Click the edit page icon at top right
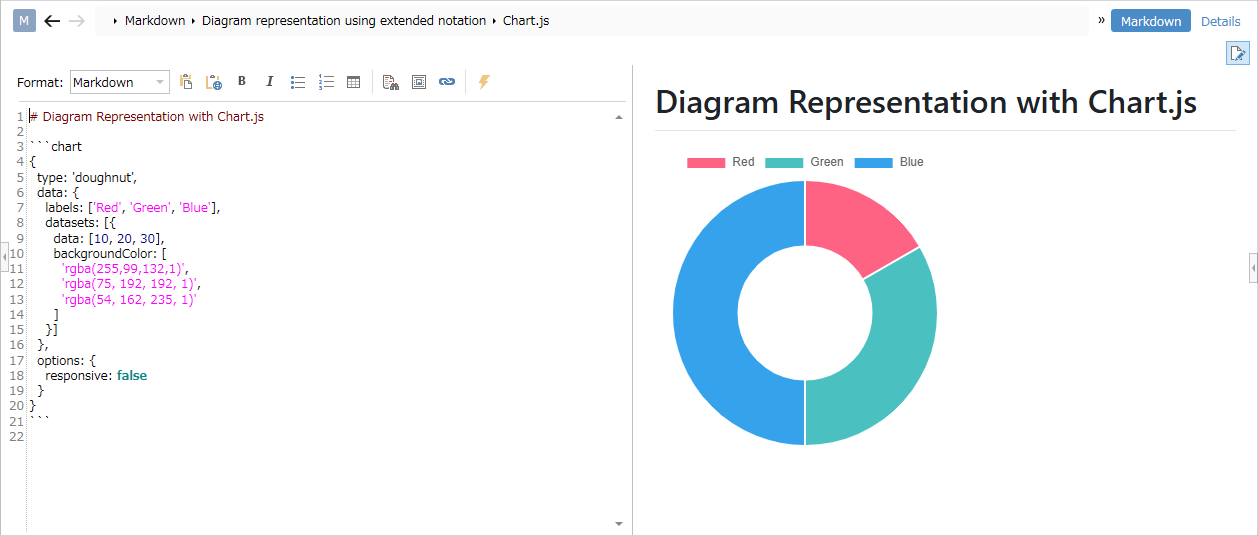1258x536 pixels. (1238, 54)
